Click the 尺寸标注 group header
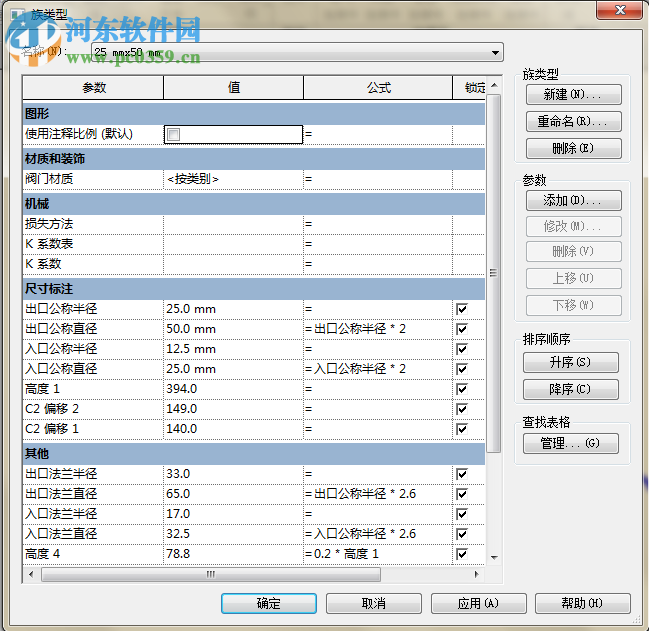649x631 pixels. 254,289
